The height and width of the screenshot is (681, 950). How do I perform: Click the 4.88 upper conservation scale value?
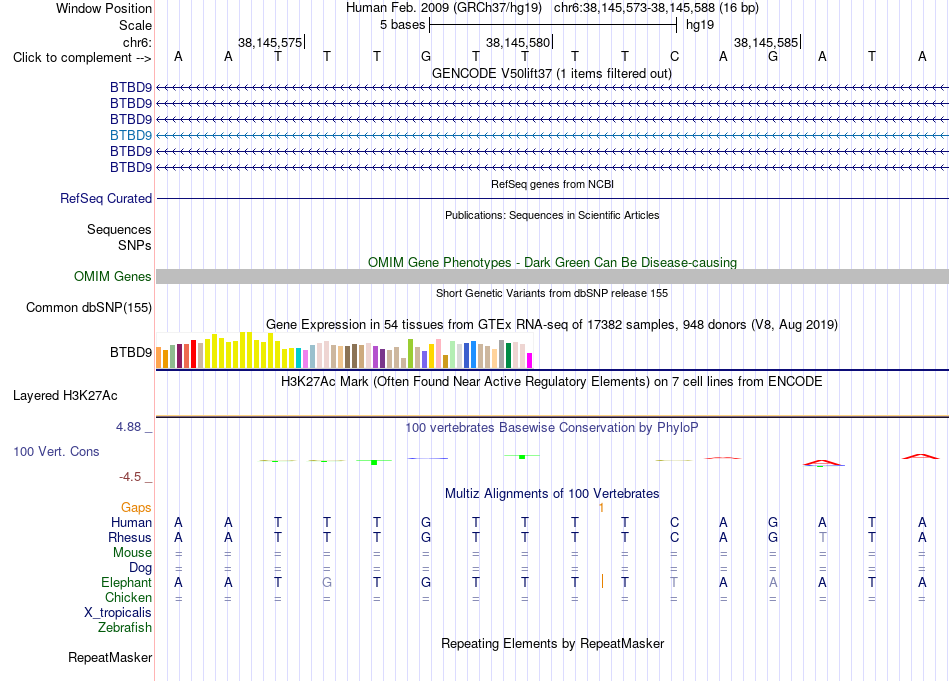coord(128,427)
